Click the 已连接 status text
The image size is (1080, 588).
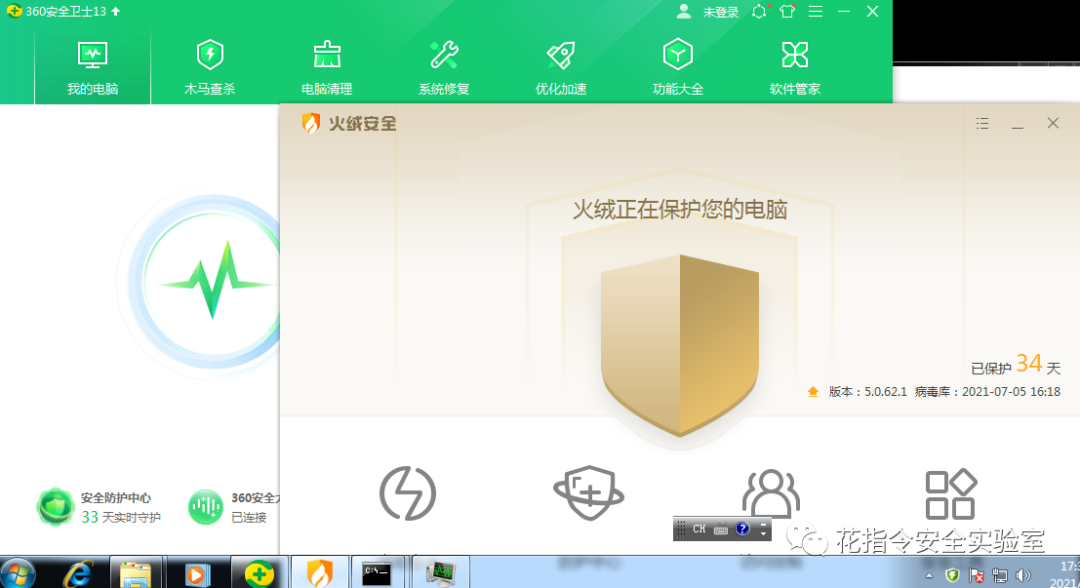pos(249,517)
